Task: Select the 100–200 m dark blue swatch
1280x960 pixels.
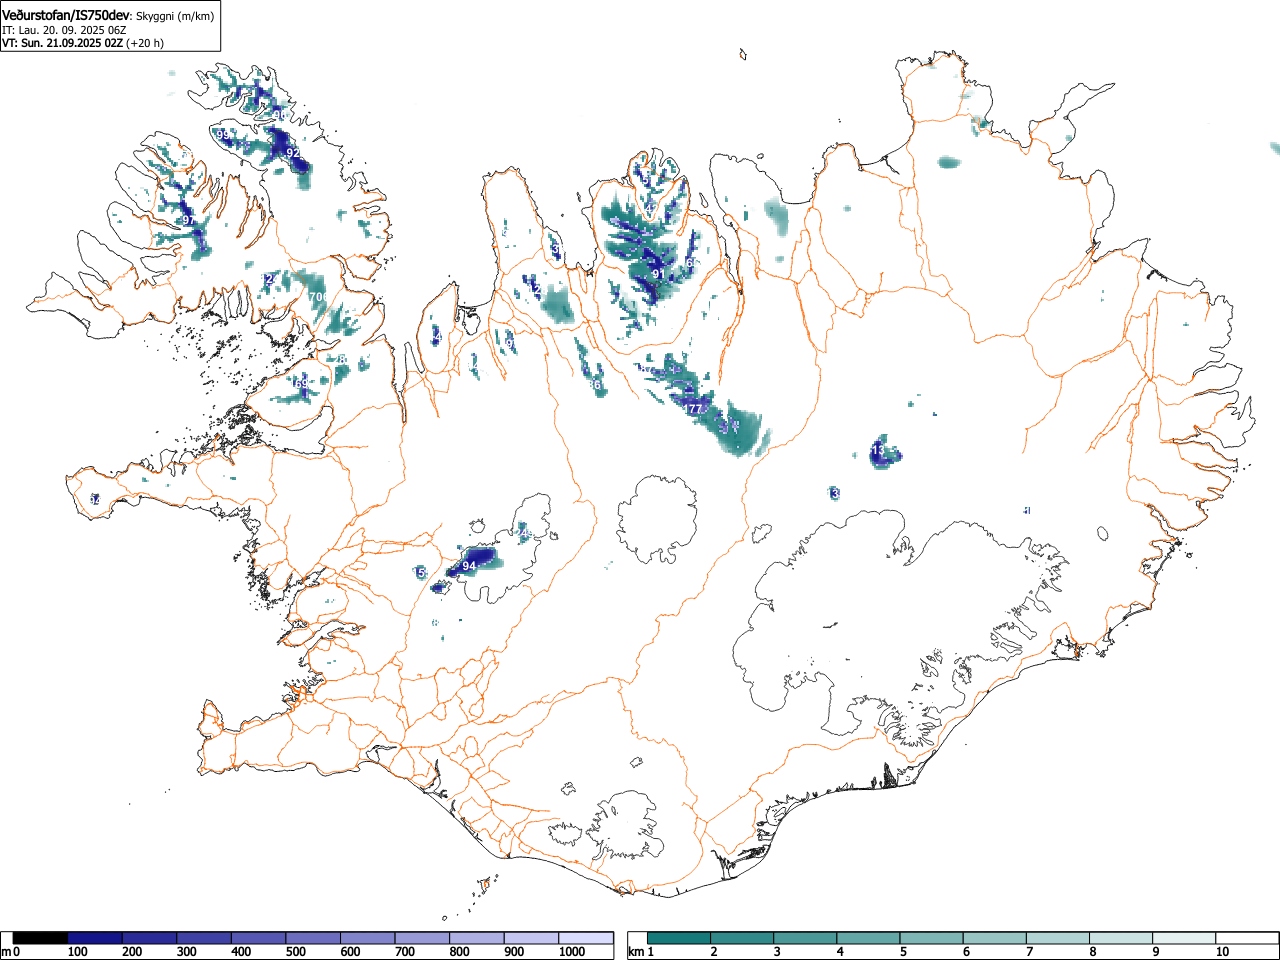Action: click(95, 938)
